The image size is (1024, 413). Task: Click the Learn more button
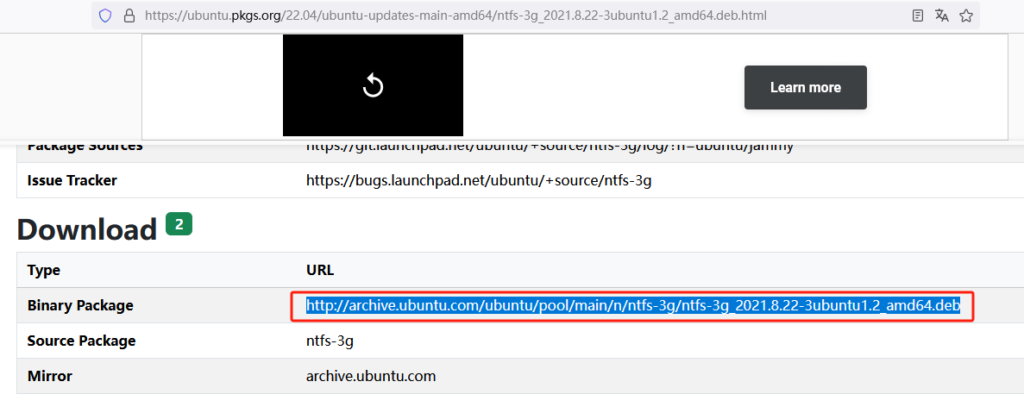805,88
